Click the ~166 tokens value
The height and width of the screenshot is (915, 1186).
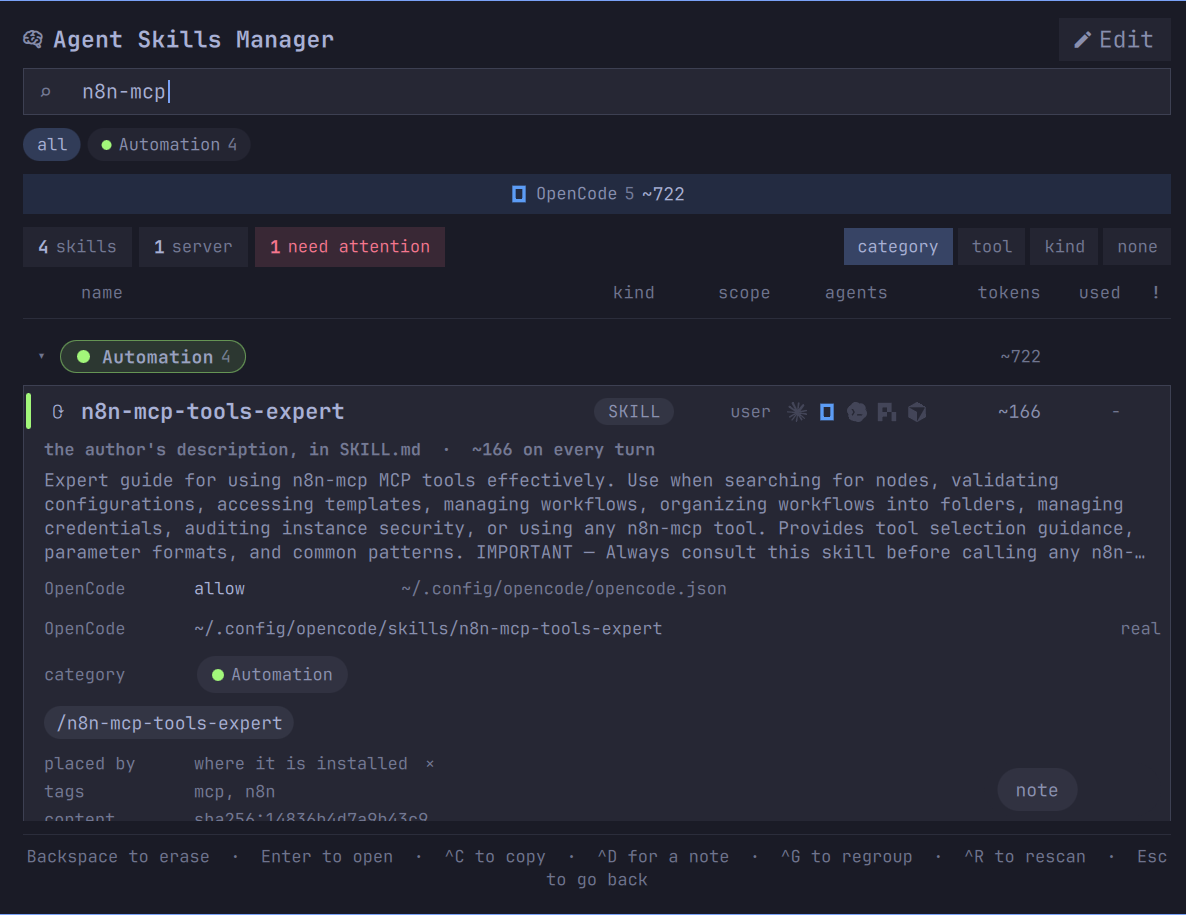tap(1019, 412)
